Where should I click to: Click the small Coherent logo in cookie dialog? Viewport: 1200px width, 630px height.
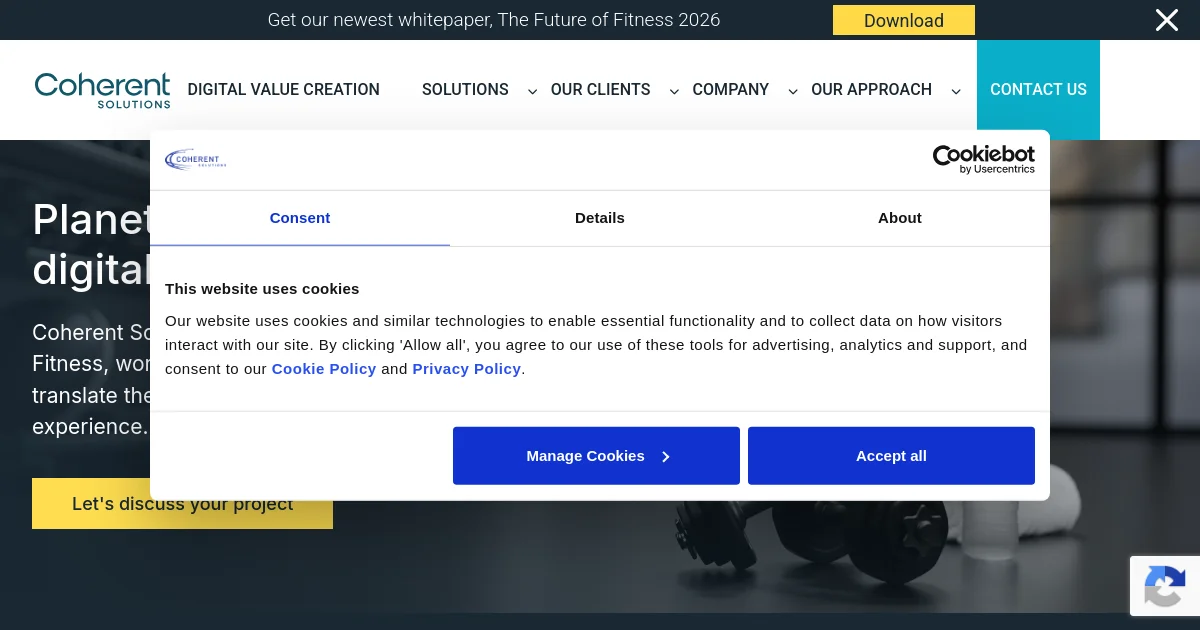[196, 159]
